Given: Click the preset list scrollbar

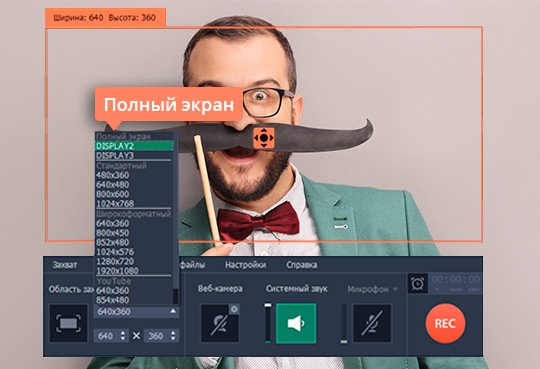Looking at the screenshot, I should [176, 219].
